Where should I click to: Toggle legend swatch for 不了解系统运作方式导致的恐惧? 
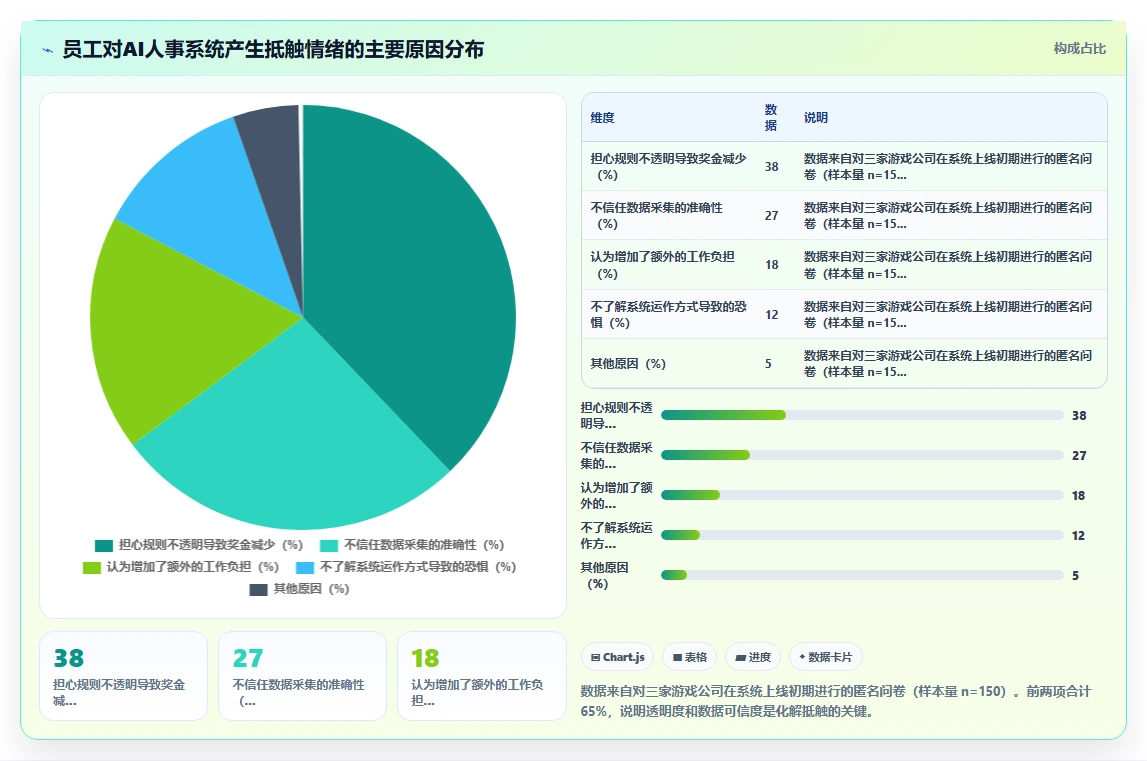305,567
